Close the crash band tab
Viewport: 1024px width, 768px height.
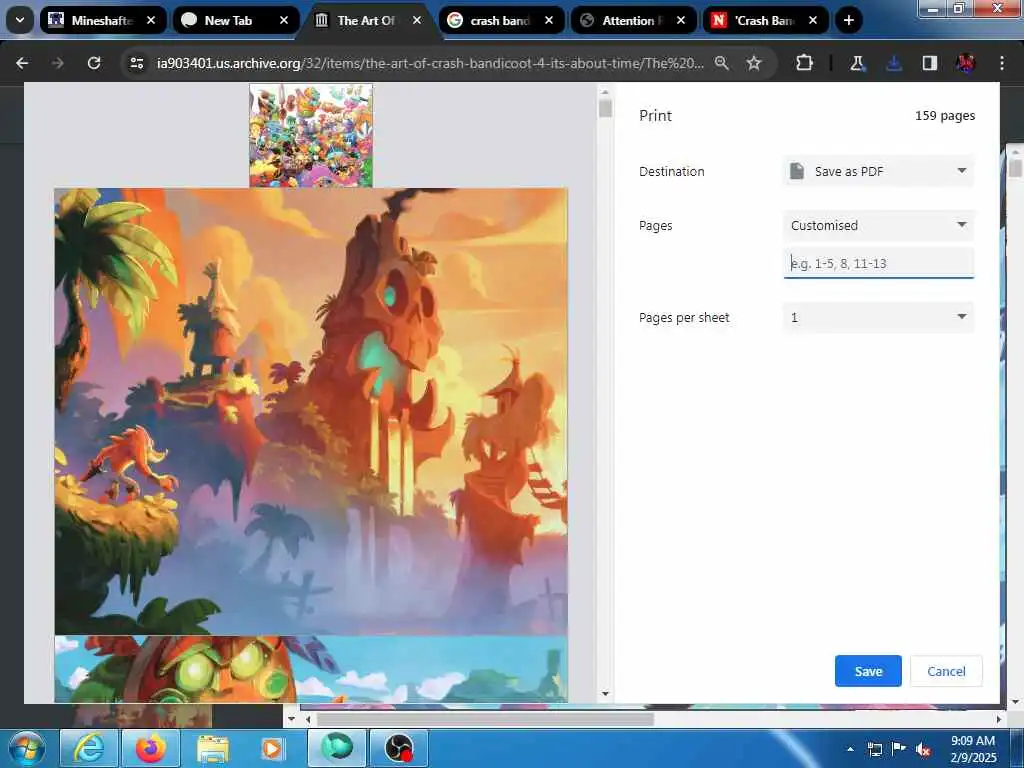[549, 20]
